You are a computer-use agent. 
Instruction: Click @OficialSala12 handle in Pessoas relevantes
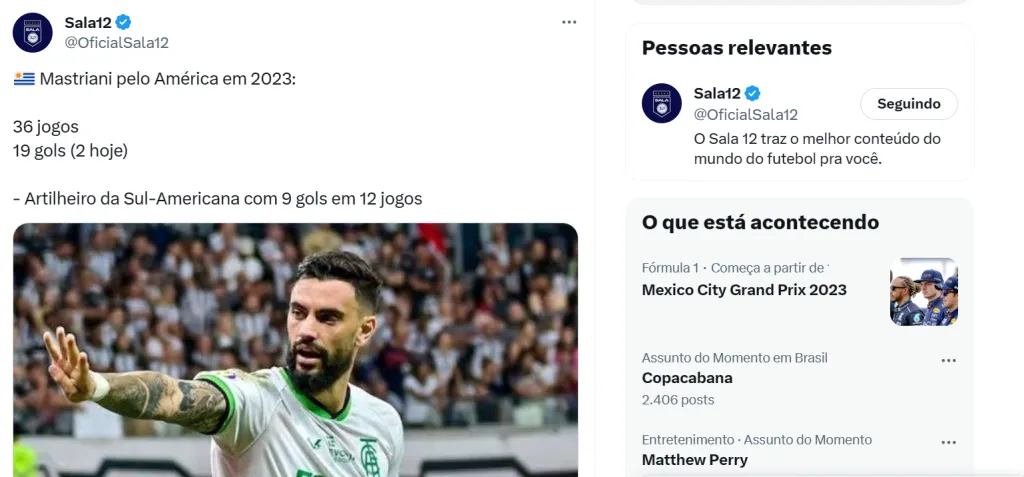(745, 114)
